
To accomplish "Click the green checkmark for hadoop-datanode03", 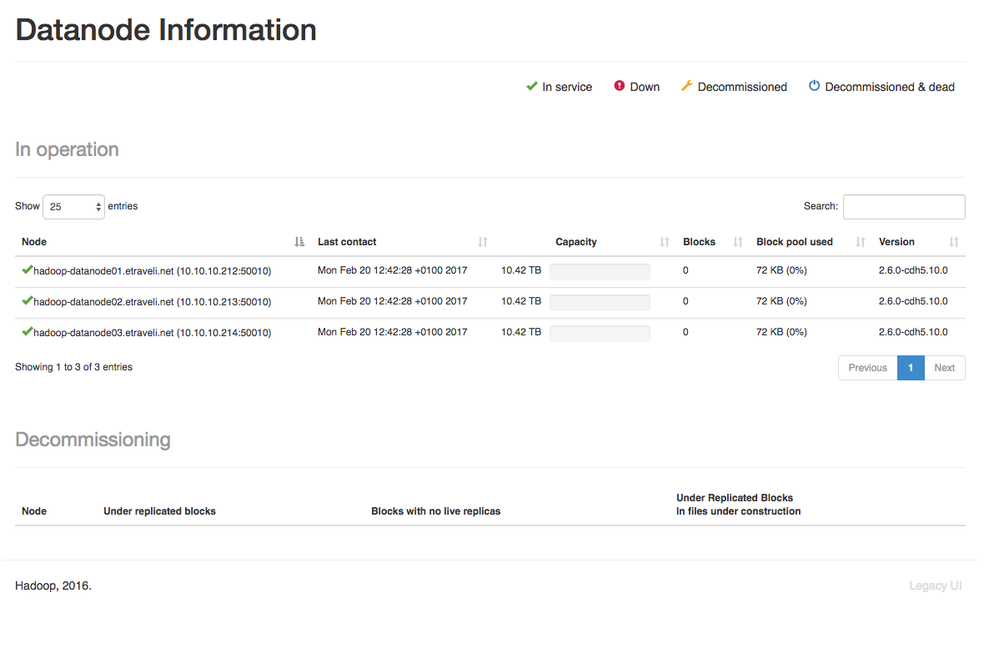I will pyautogui.click(x=27, y=331).
